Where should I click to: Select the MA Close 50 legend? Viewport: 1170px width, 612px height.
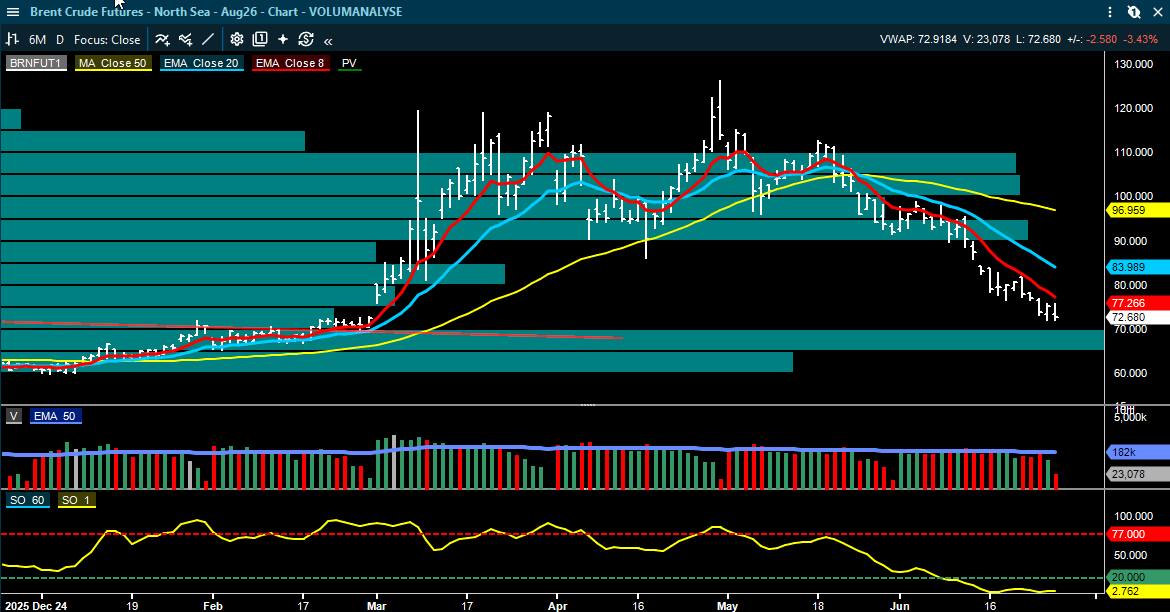(x=113, y=63)
